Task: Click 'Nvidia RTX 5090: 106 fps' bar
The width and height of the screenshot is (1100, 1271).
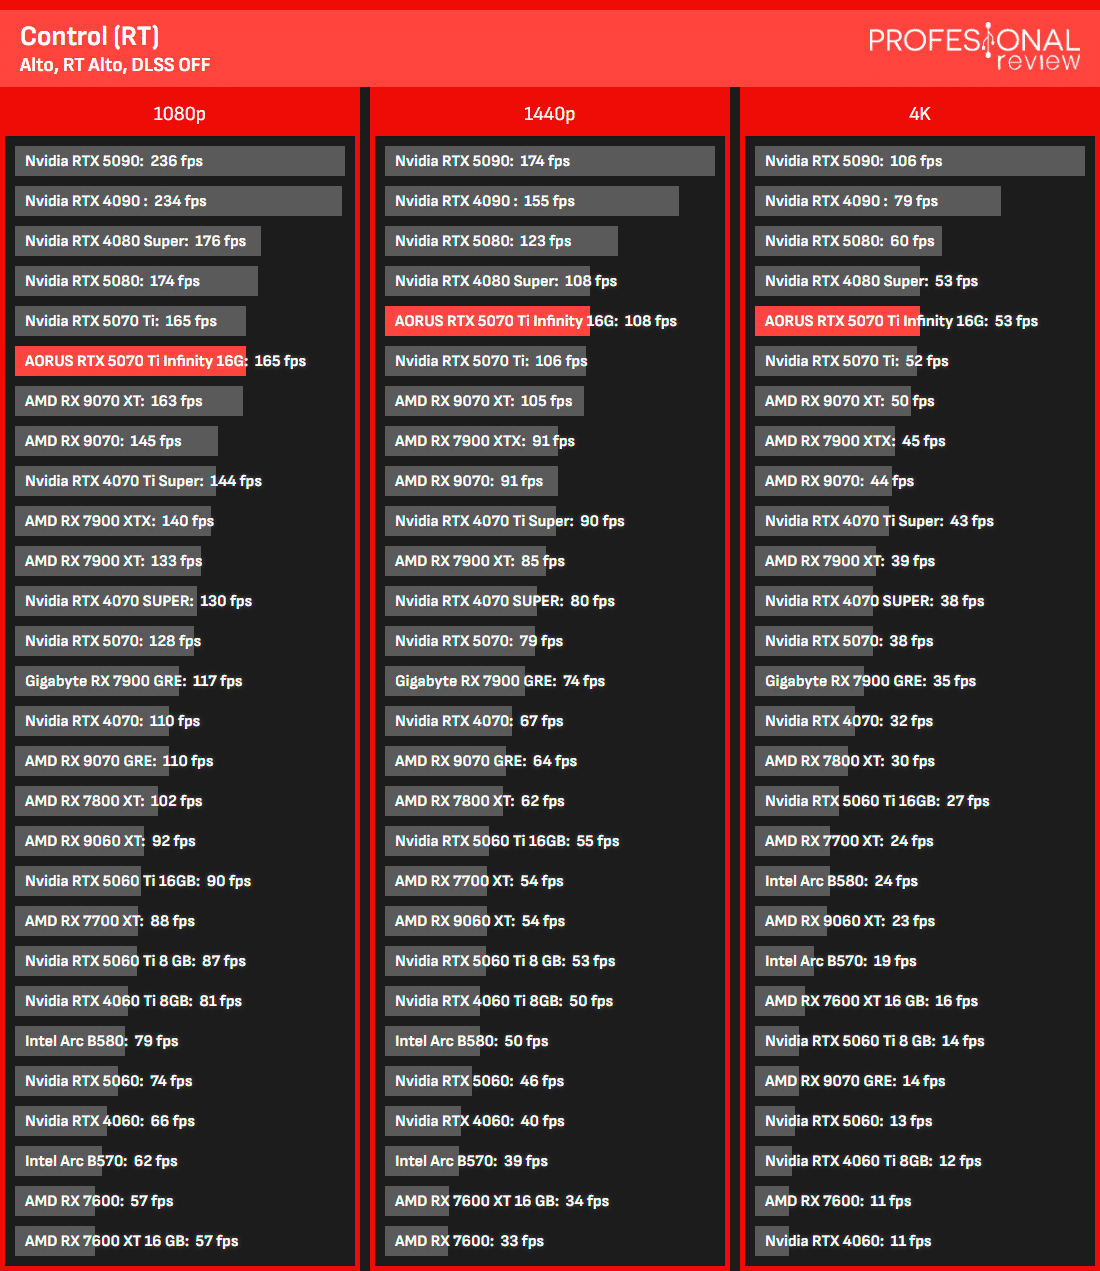Action: click(920, 161)
